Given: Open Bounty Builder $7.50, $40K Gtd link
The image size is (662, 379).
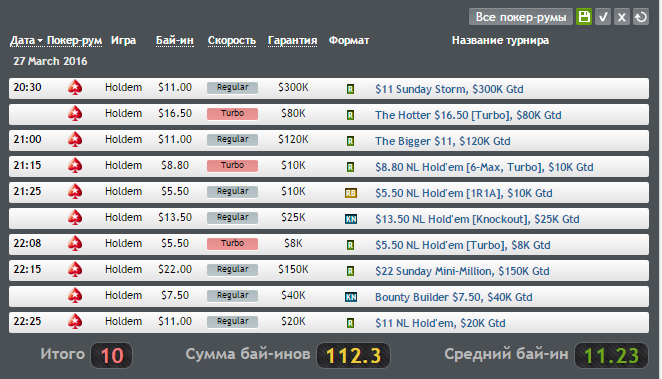Looking at the screenshot, I should click(x=454, y=297).
